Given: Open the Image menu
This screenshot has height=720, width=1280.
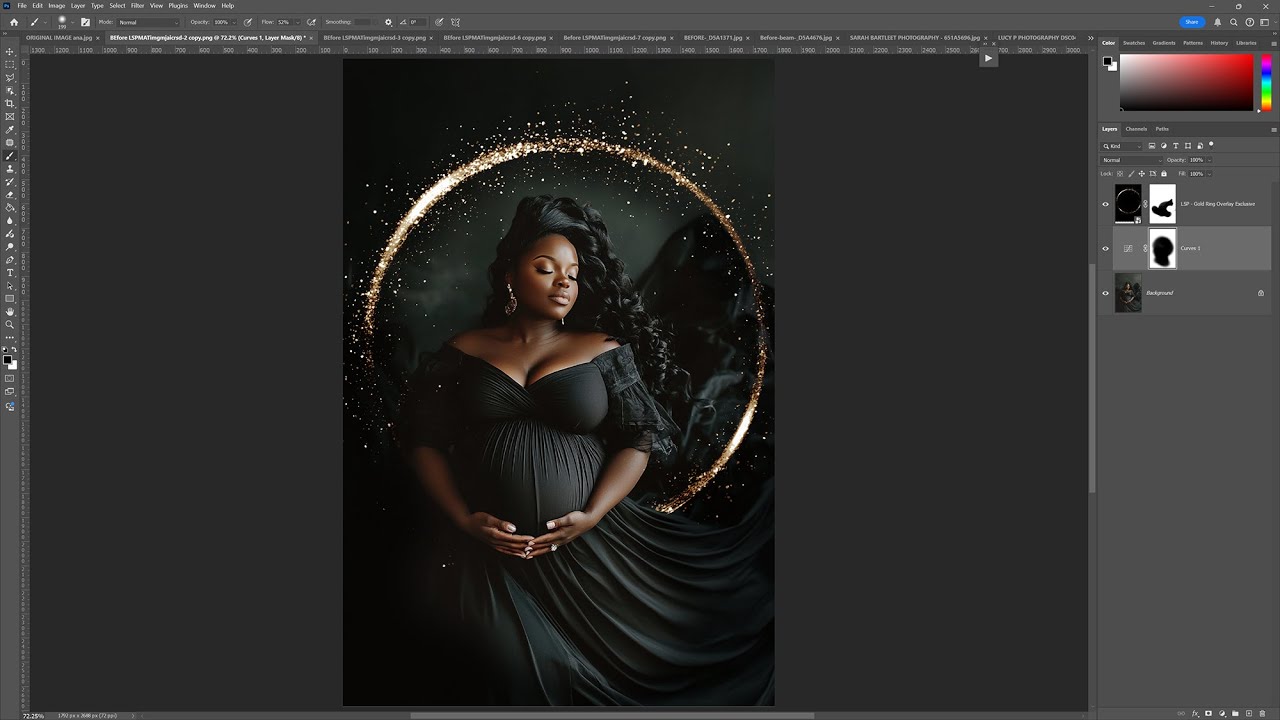Looking at the screenshot, I should (x=57, y=6).
